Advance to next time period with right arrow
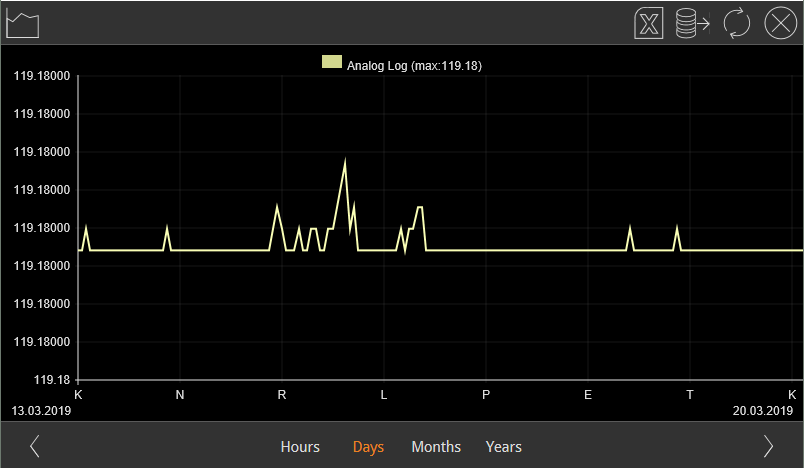The width and height of the screenshot is (804, 468). pyautogui.click(x=768, y=446)
